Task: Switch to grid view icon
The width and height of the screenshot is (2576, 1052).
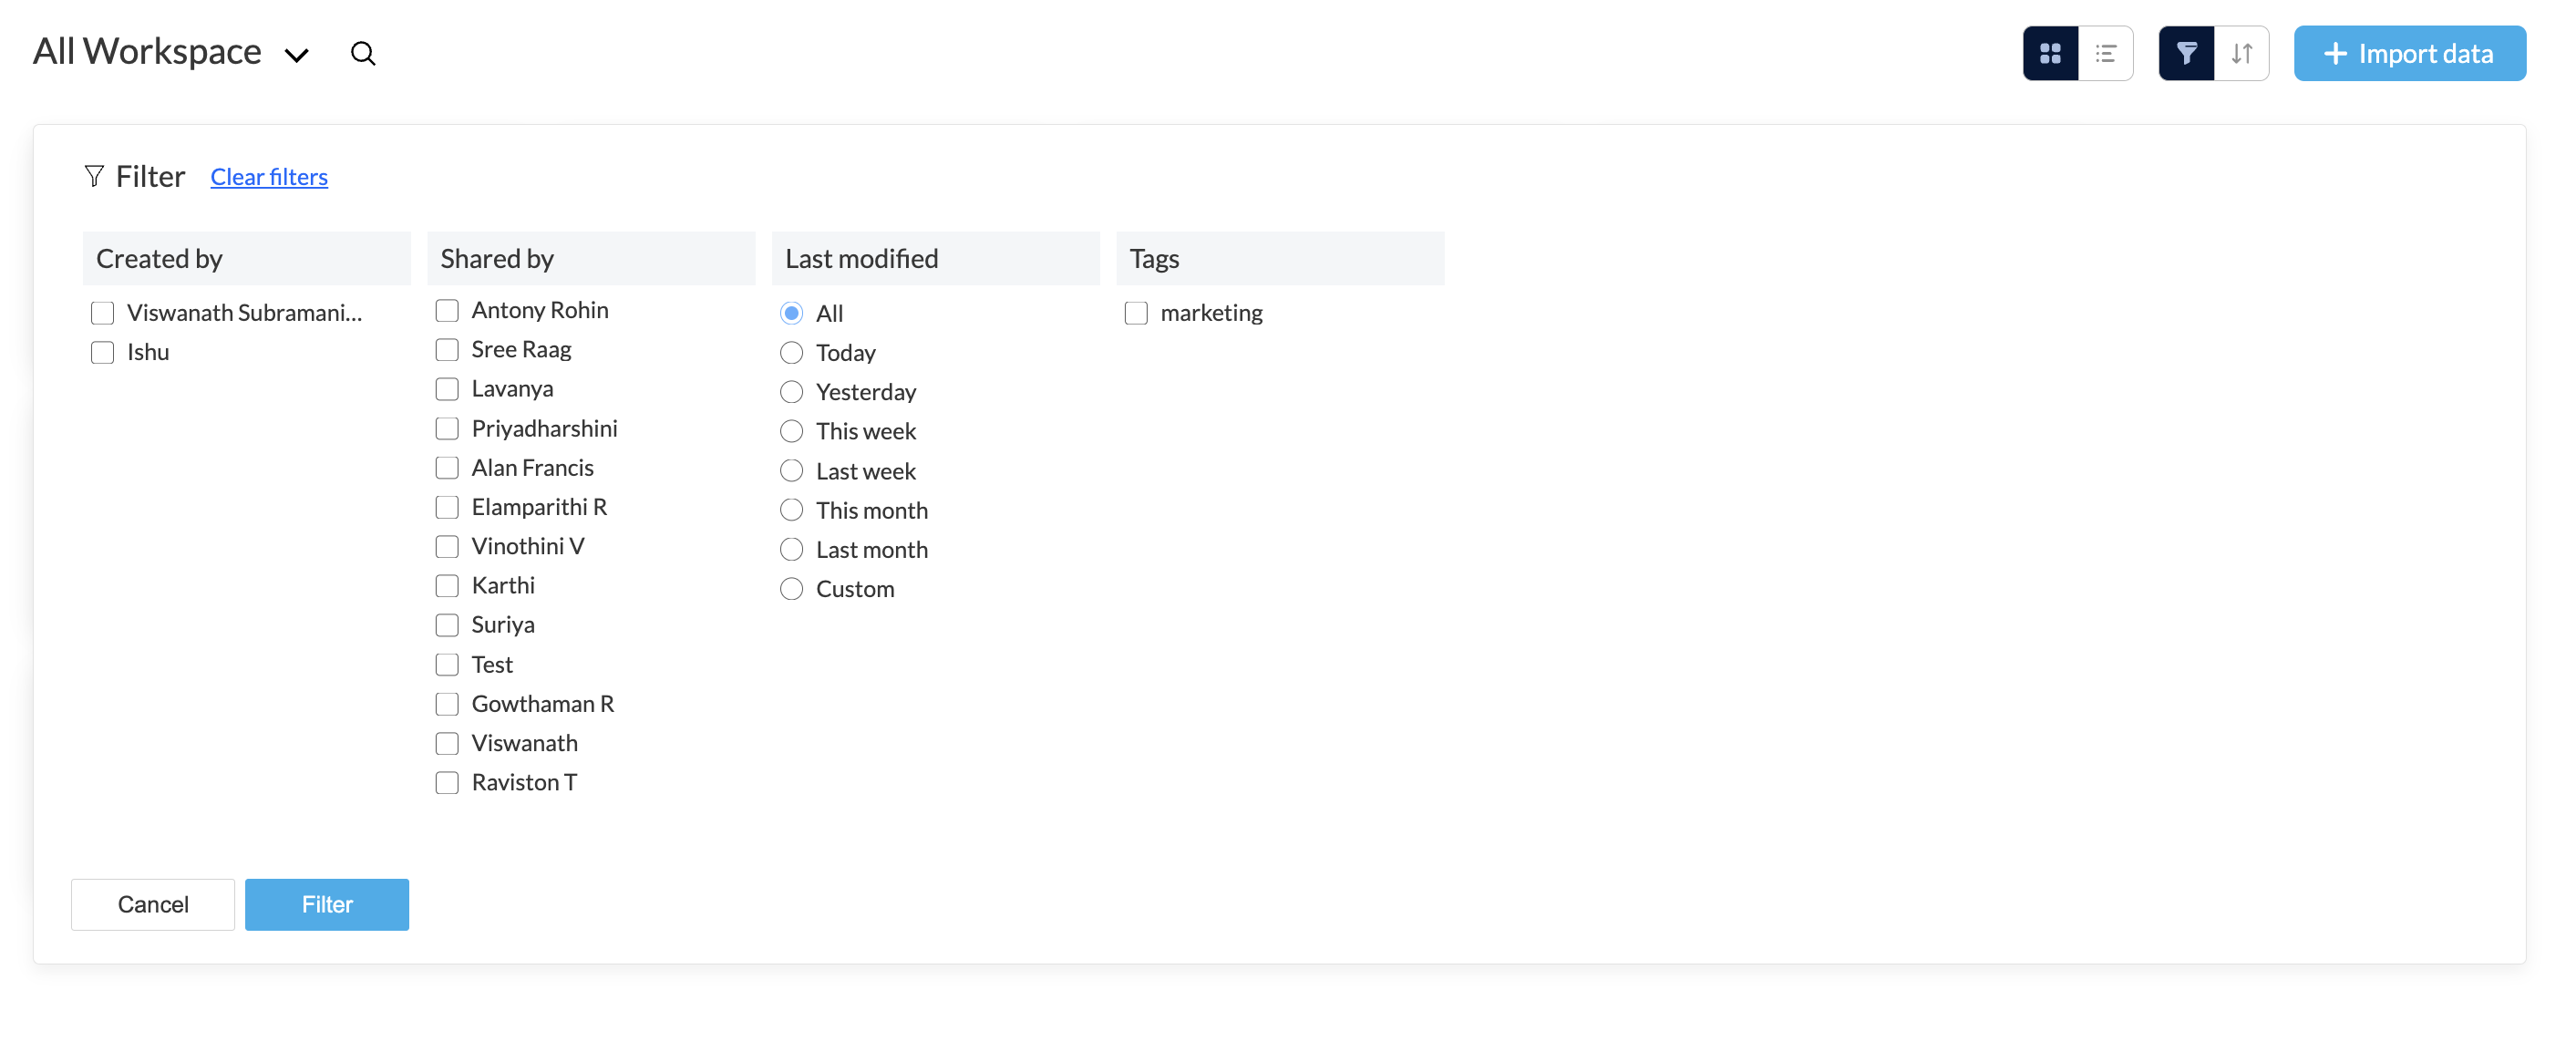Action: point(2050,53)
